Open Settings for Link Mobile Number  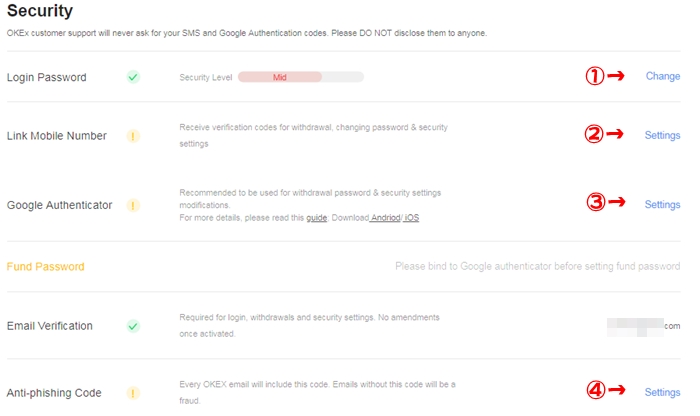[662, 135]
